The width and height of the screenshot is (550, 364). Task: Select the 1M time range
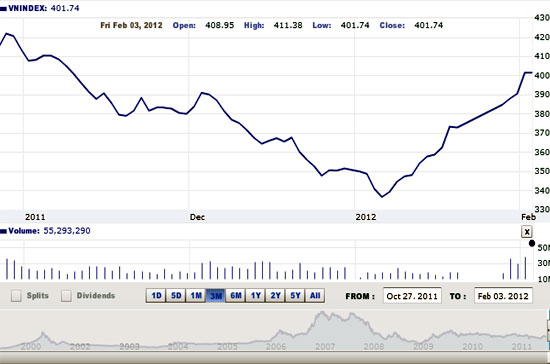pyautogui.click(x=196, y=296)
